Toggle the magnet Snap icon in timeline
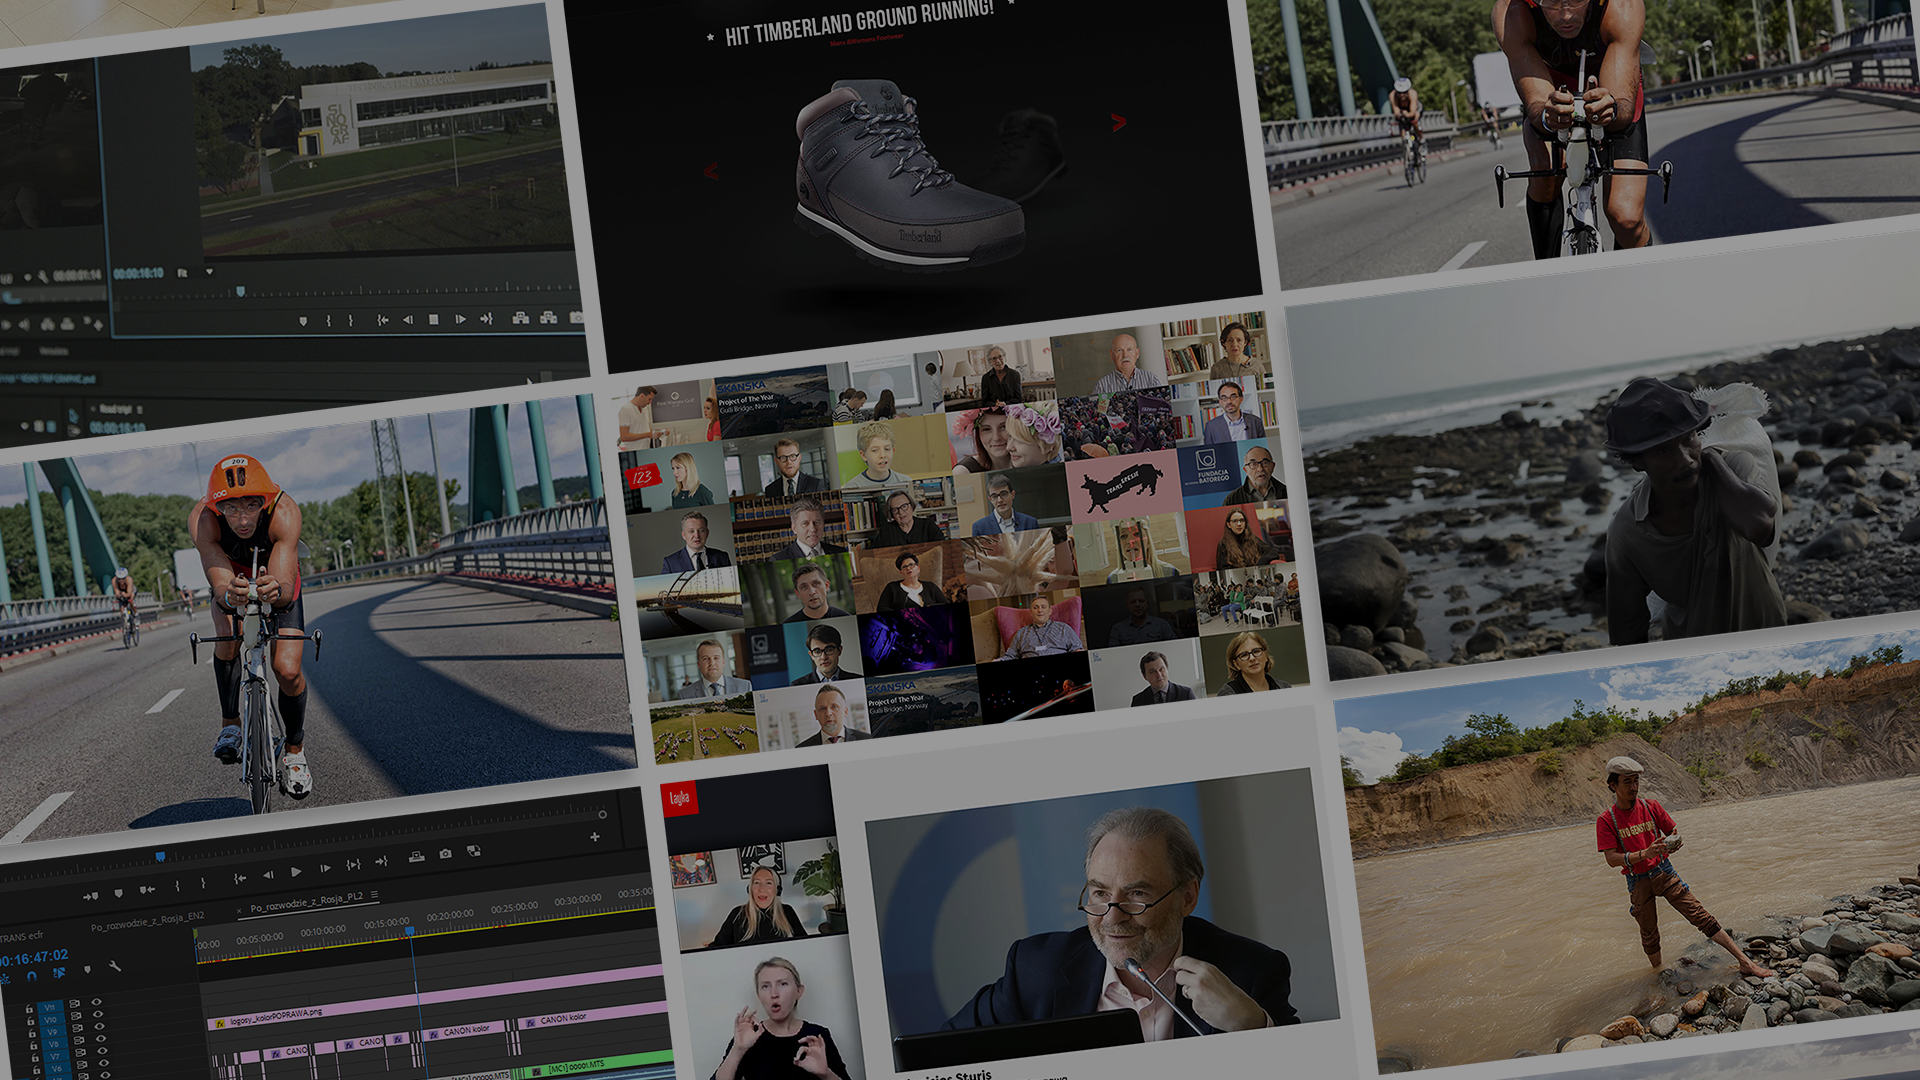Screen dimensions: 1920x1080 pyautogui.click(x=32, y=975)
